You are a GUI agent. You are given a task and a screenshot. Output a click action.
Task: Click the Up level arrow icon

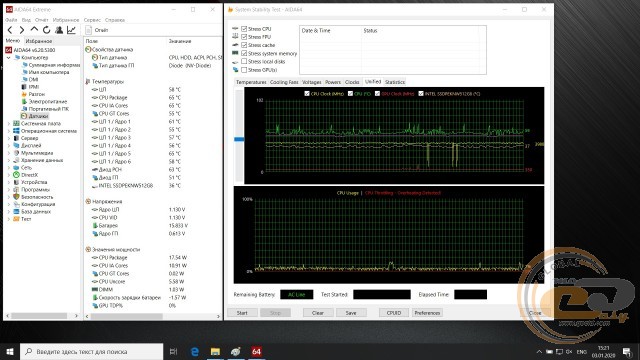click(34, 30)
